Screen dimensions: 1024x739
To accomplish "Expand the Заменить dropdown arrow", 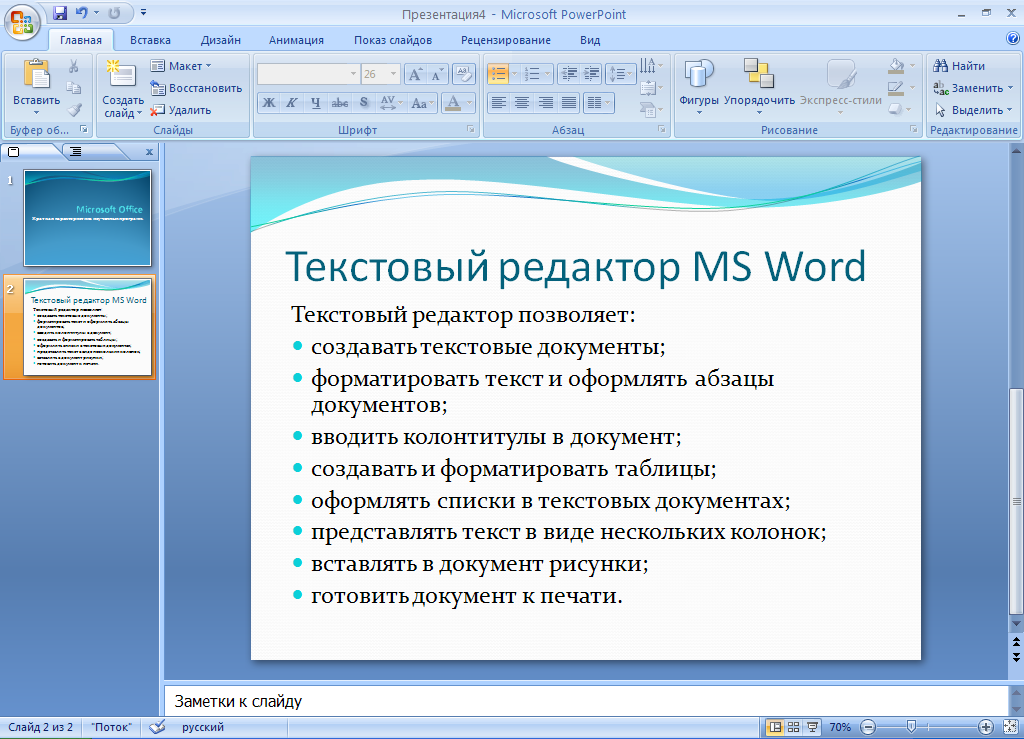I will click(1010, 88).
